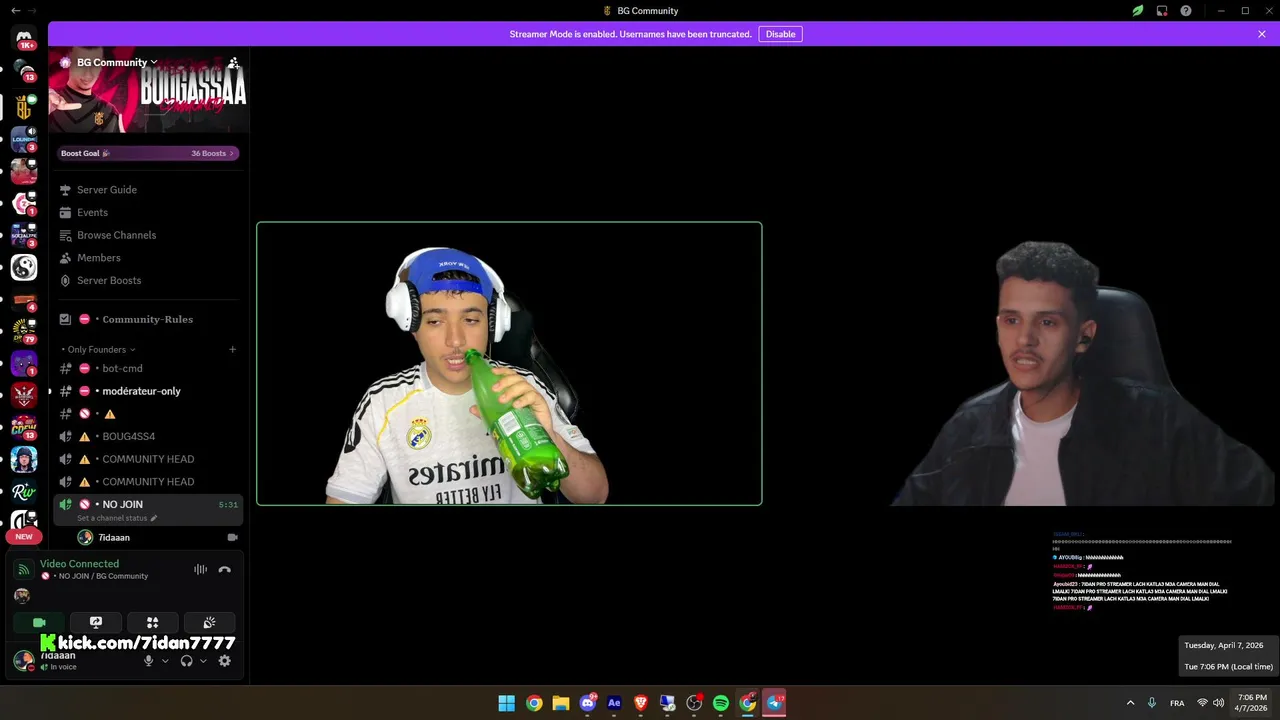Dismiss the Streamer Mode banner
1280x720 pixels.
point(1262,34)
